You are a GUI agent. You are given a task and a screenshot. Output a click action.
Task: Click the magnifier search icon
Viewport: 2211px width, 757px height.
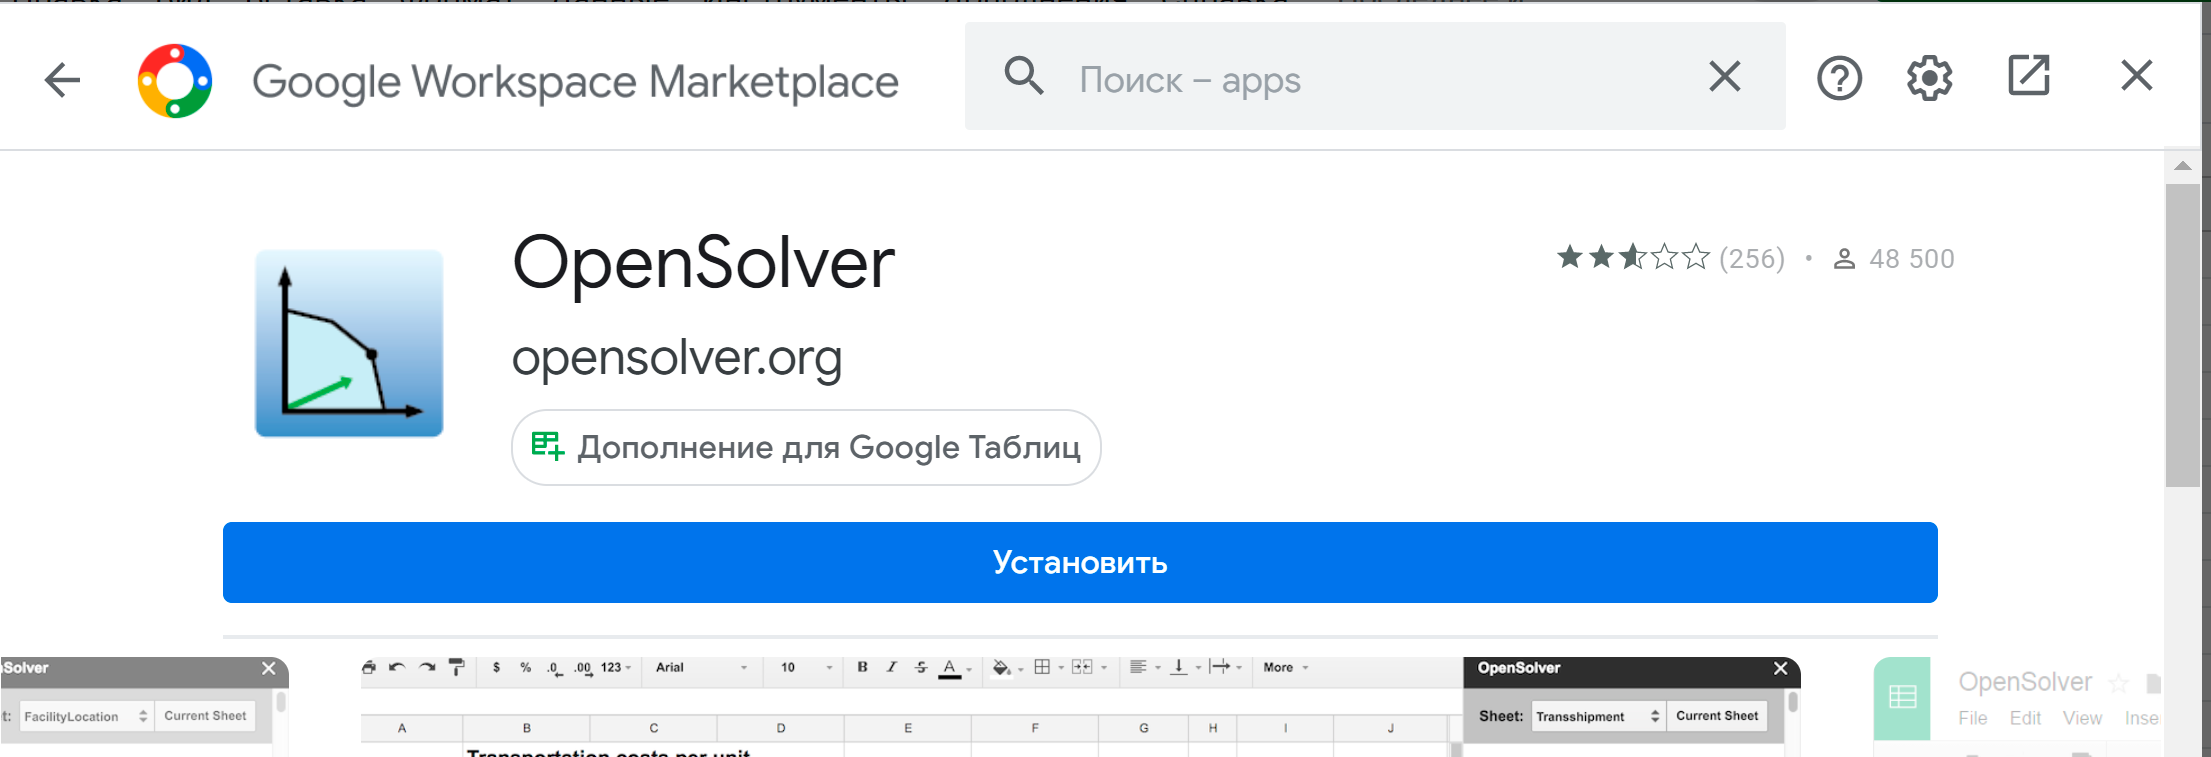(x=1024, y=76)
